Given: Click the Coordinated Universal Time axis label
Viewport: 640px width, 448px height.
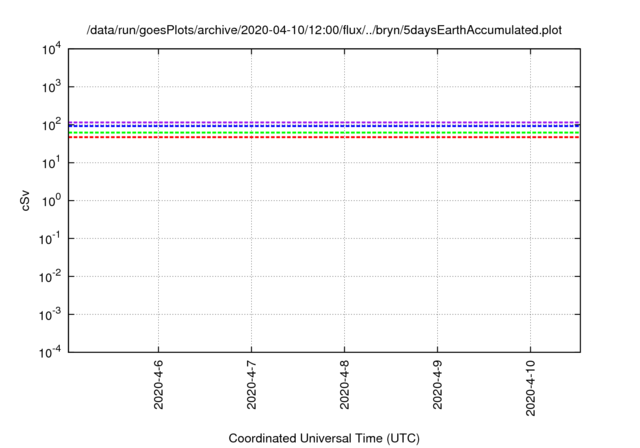Looking at the screenshot, I should [324, 438].
